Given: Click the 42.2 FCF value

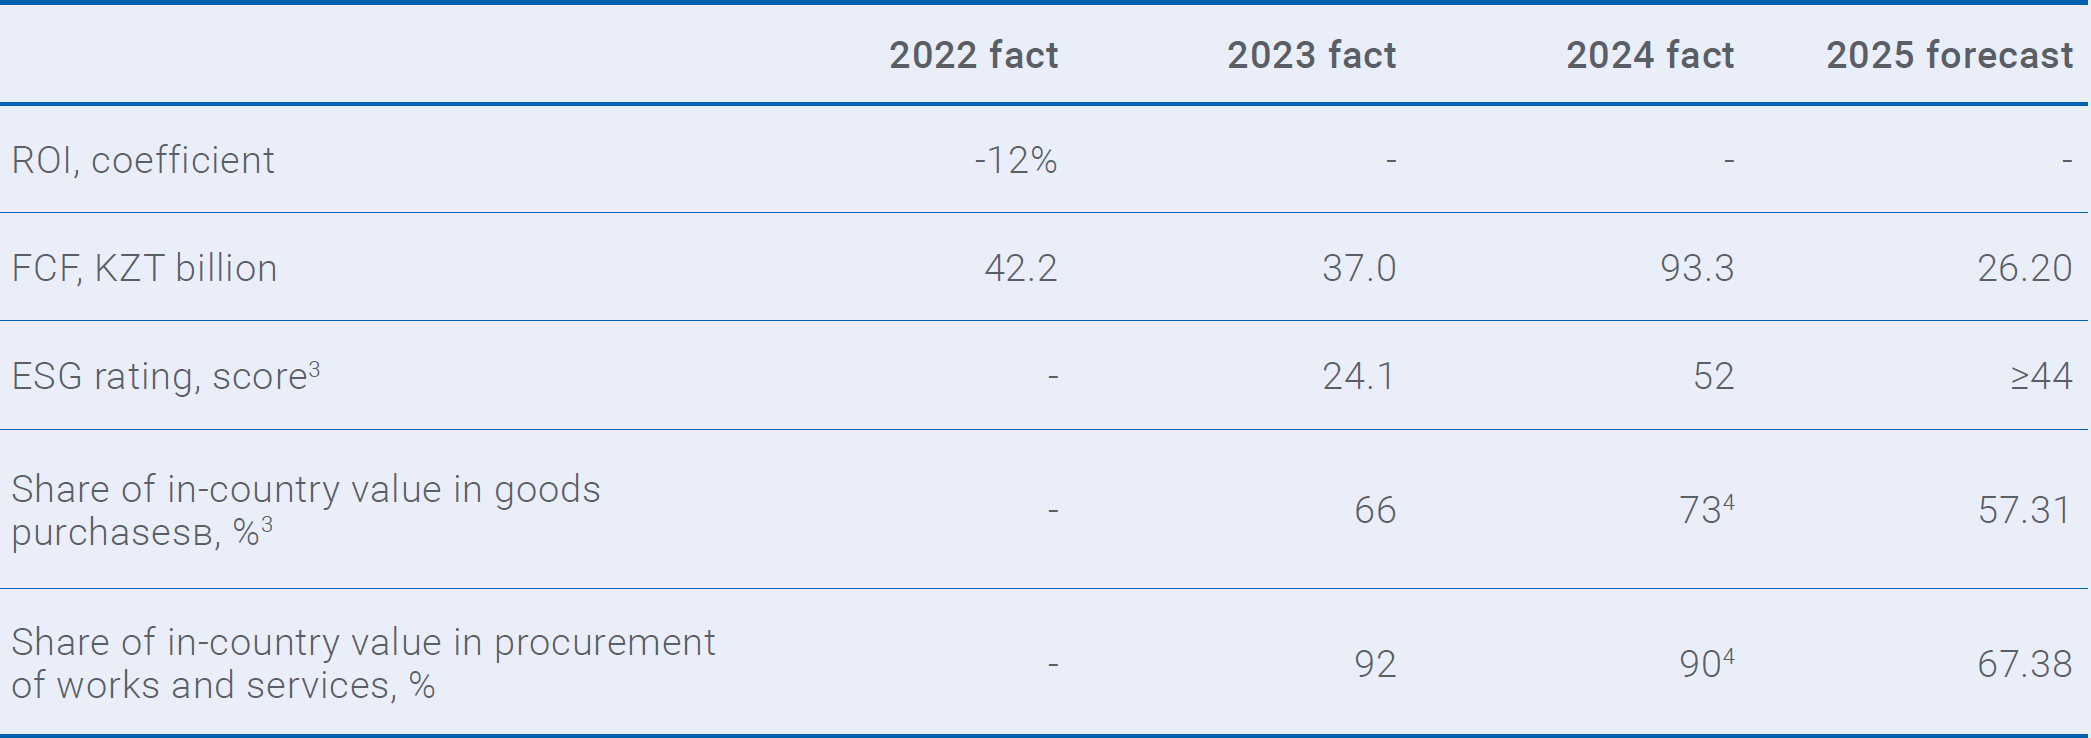Looking at the screenshot, I should point(1020,268).
